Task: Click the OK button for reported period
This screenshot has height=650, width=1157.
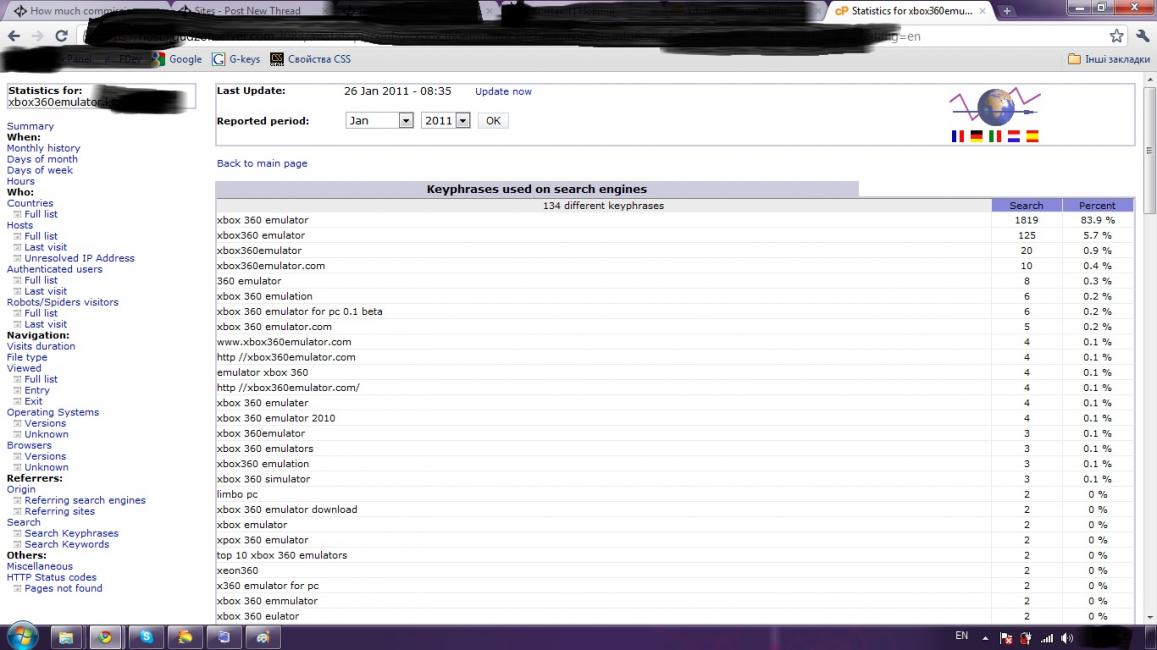Action: pos(493,120)
